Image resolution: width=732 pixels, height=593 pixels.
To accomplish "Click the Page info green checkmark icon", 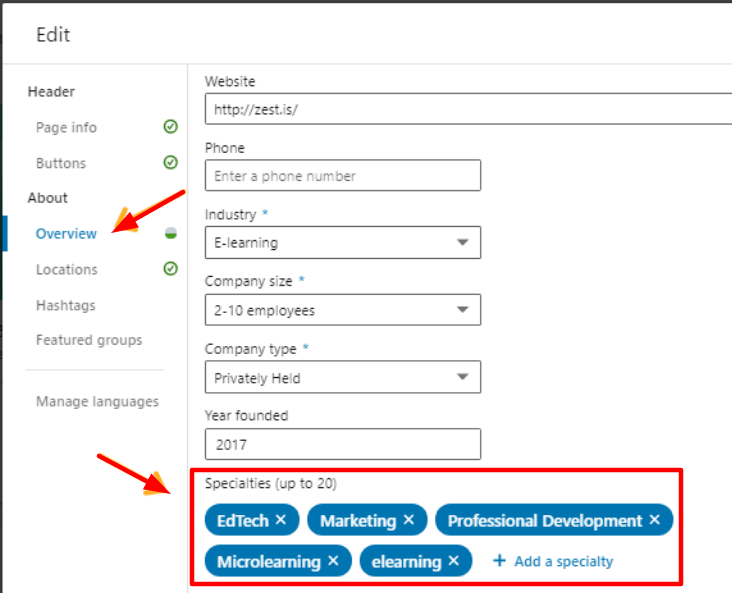I will pos(170,127).
